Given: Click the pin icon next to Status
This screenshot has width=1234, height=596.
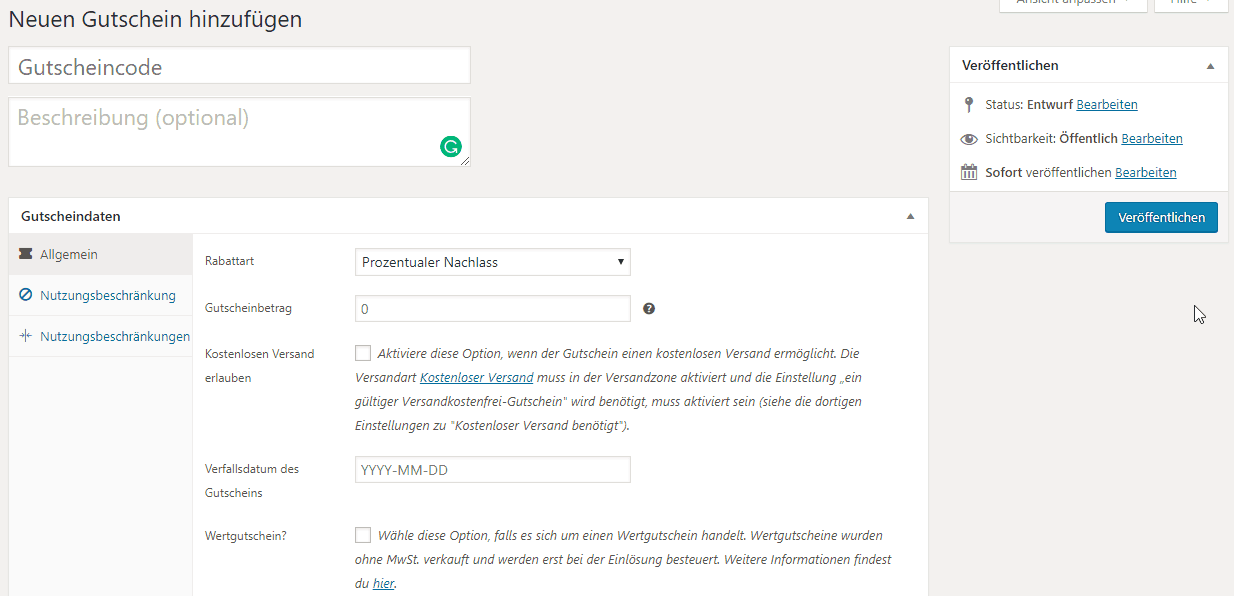Looking at the screenshot, I should (x=969, y=104).
